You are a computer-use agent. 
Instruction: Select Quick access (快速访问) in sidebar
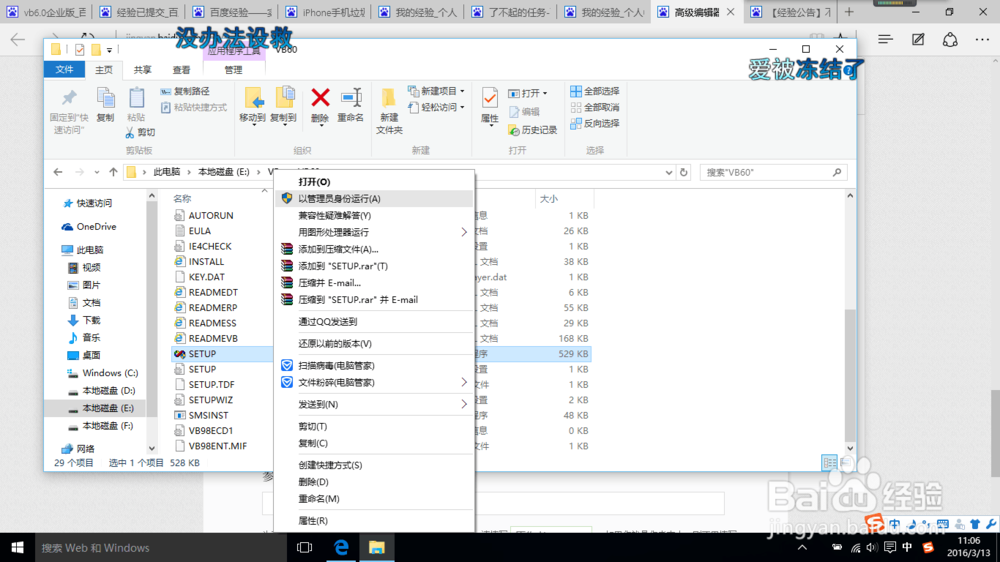tap(88, 203)
